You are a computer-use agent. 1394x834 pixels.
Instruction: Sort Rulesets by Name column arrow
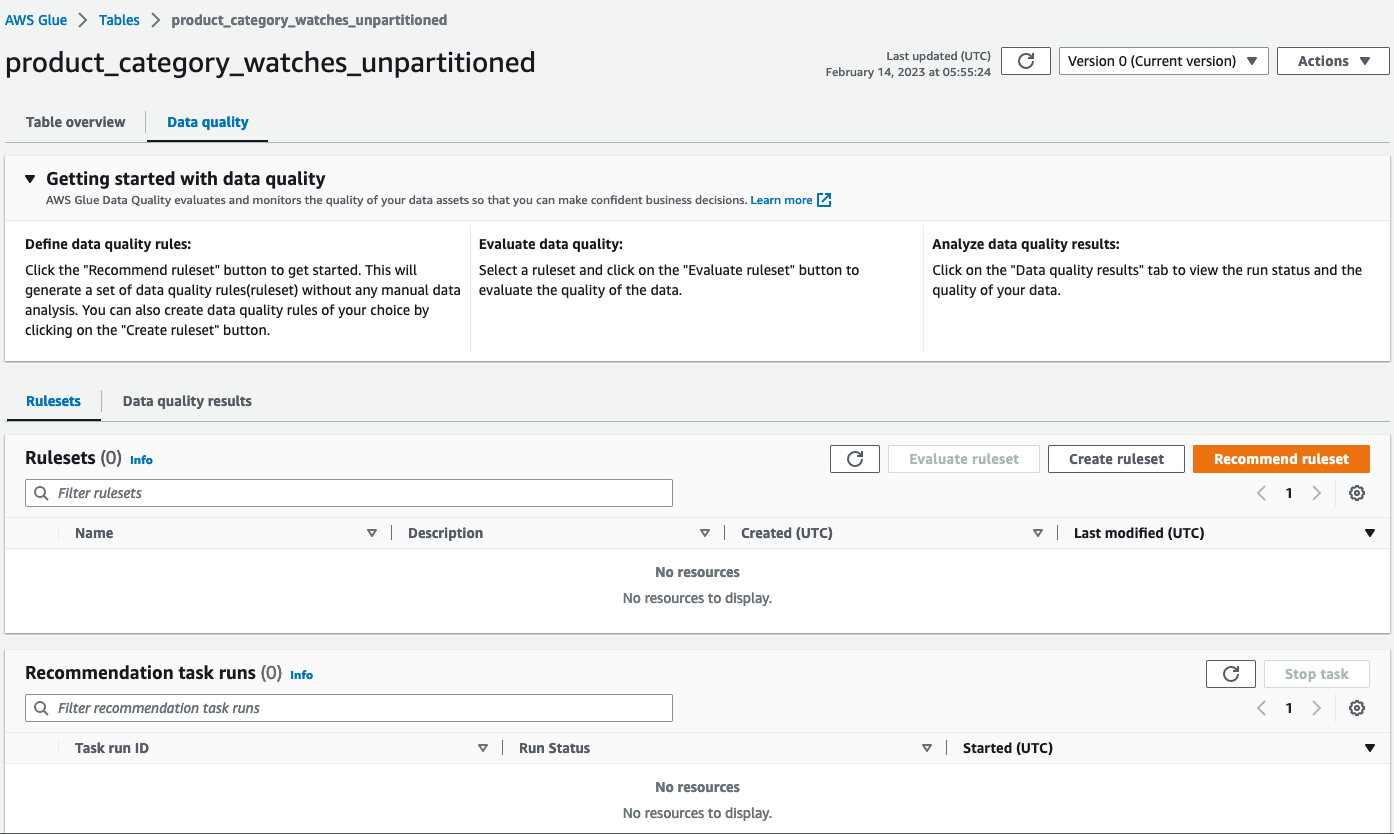point(372,533)
